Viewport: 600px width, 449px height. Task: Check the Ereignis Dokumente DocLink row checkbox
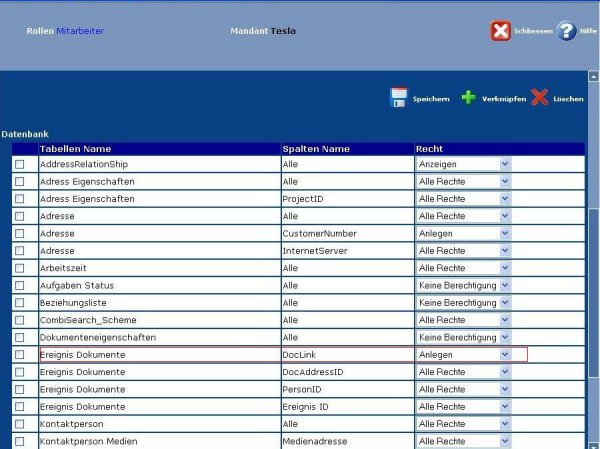click(19, 355)
